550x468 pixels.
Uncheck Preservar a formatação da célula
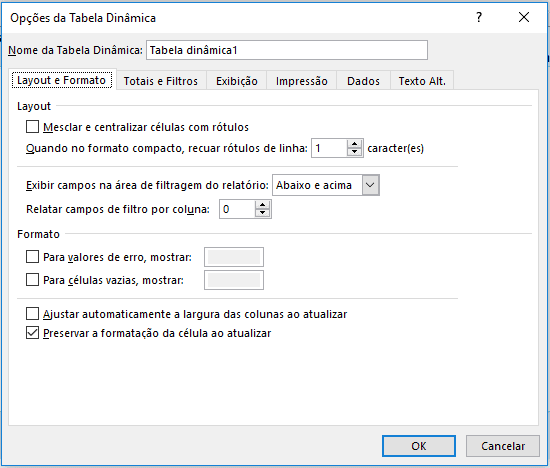tap(32, 333)
